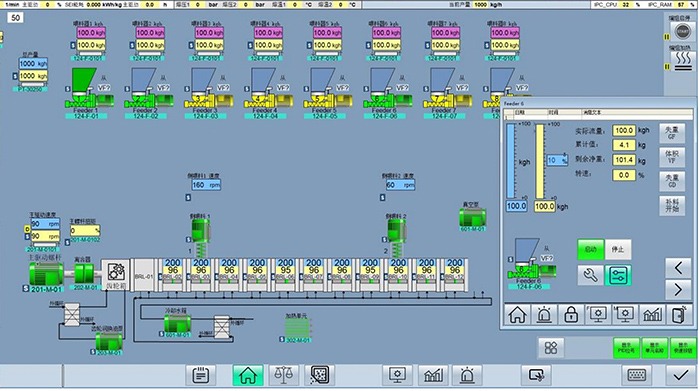
Task: Open the on-screen keyboard icon
Action: [636, 375]
